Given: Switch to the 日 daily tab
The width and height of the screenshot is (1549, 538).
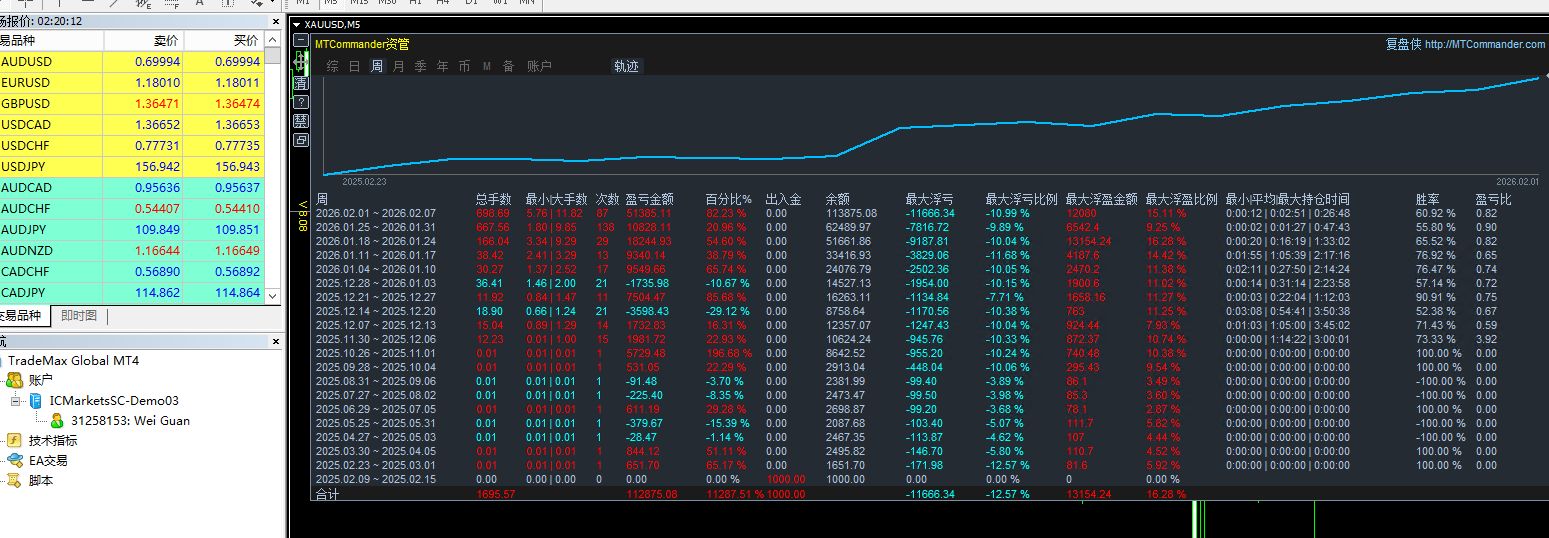Looking at the screenshot, I should click(x=354, y=67).
